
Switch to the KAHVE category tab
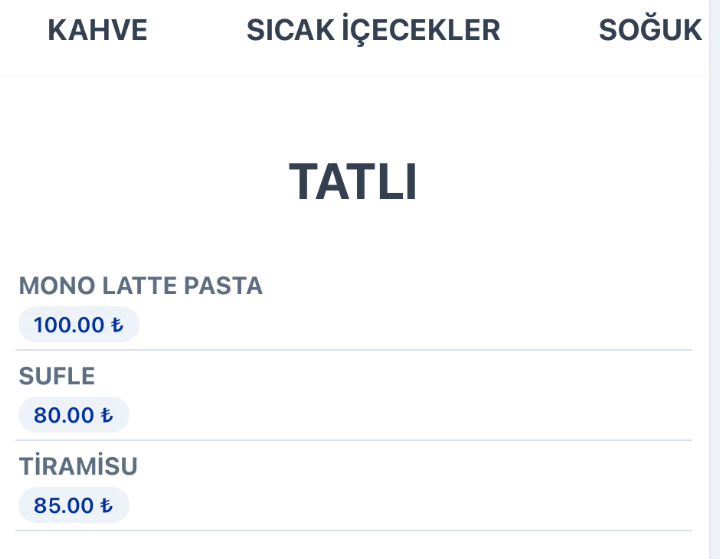pos(97,30)
